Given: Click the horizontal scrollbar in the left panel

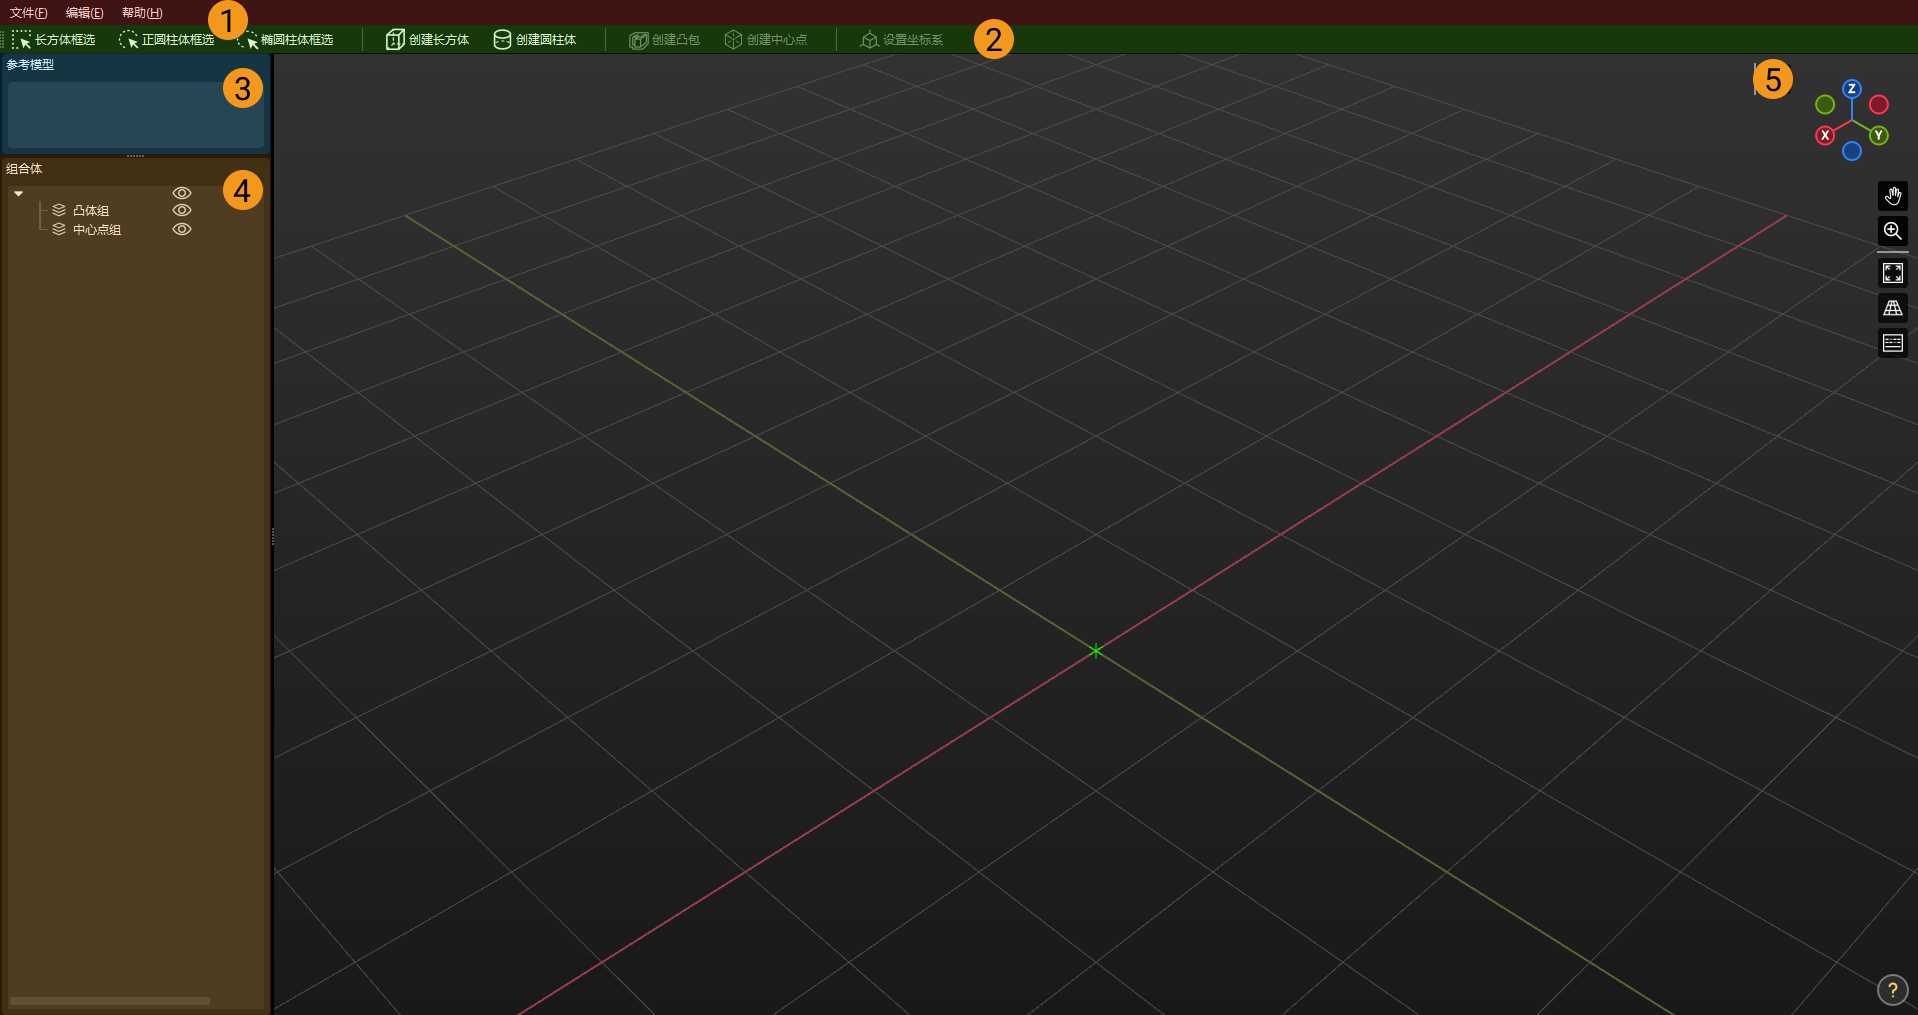Looking at the screenshot, I should pyautogui.click(x=110, y=1000).
